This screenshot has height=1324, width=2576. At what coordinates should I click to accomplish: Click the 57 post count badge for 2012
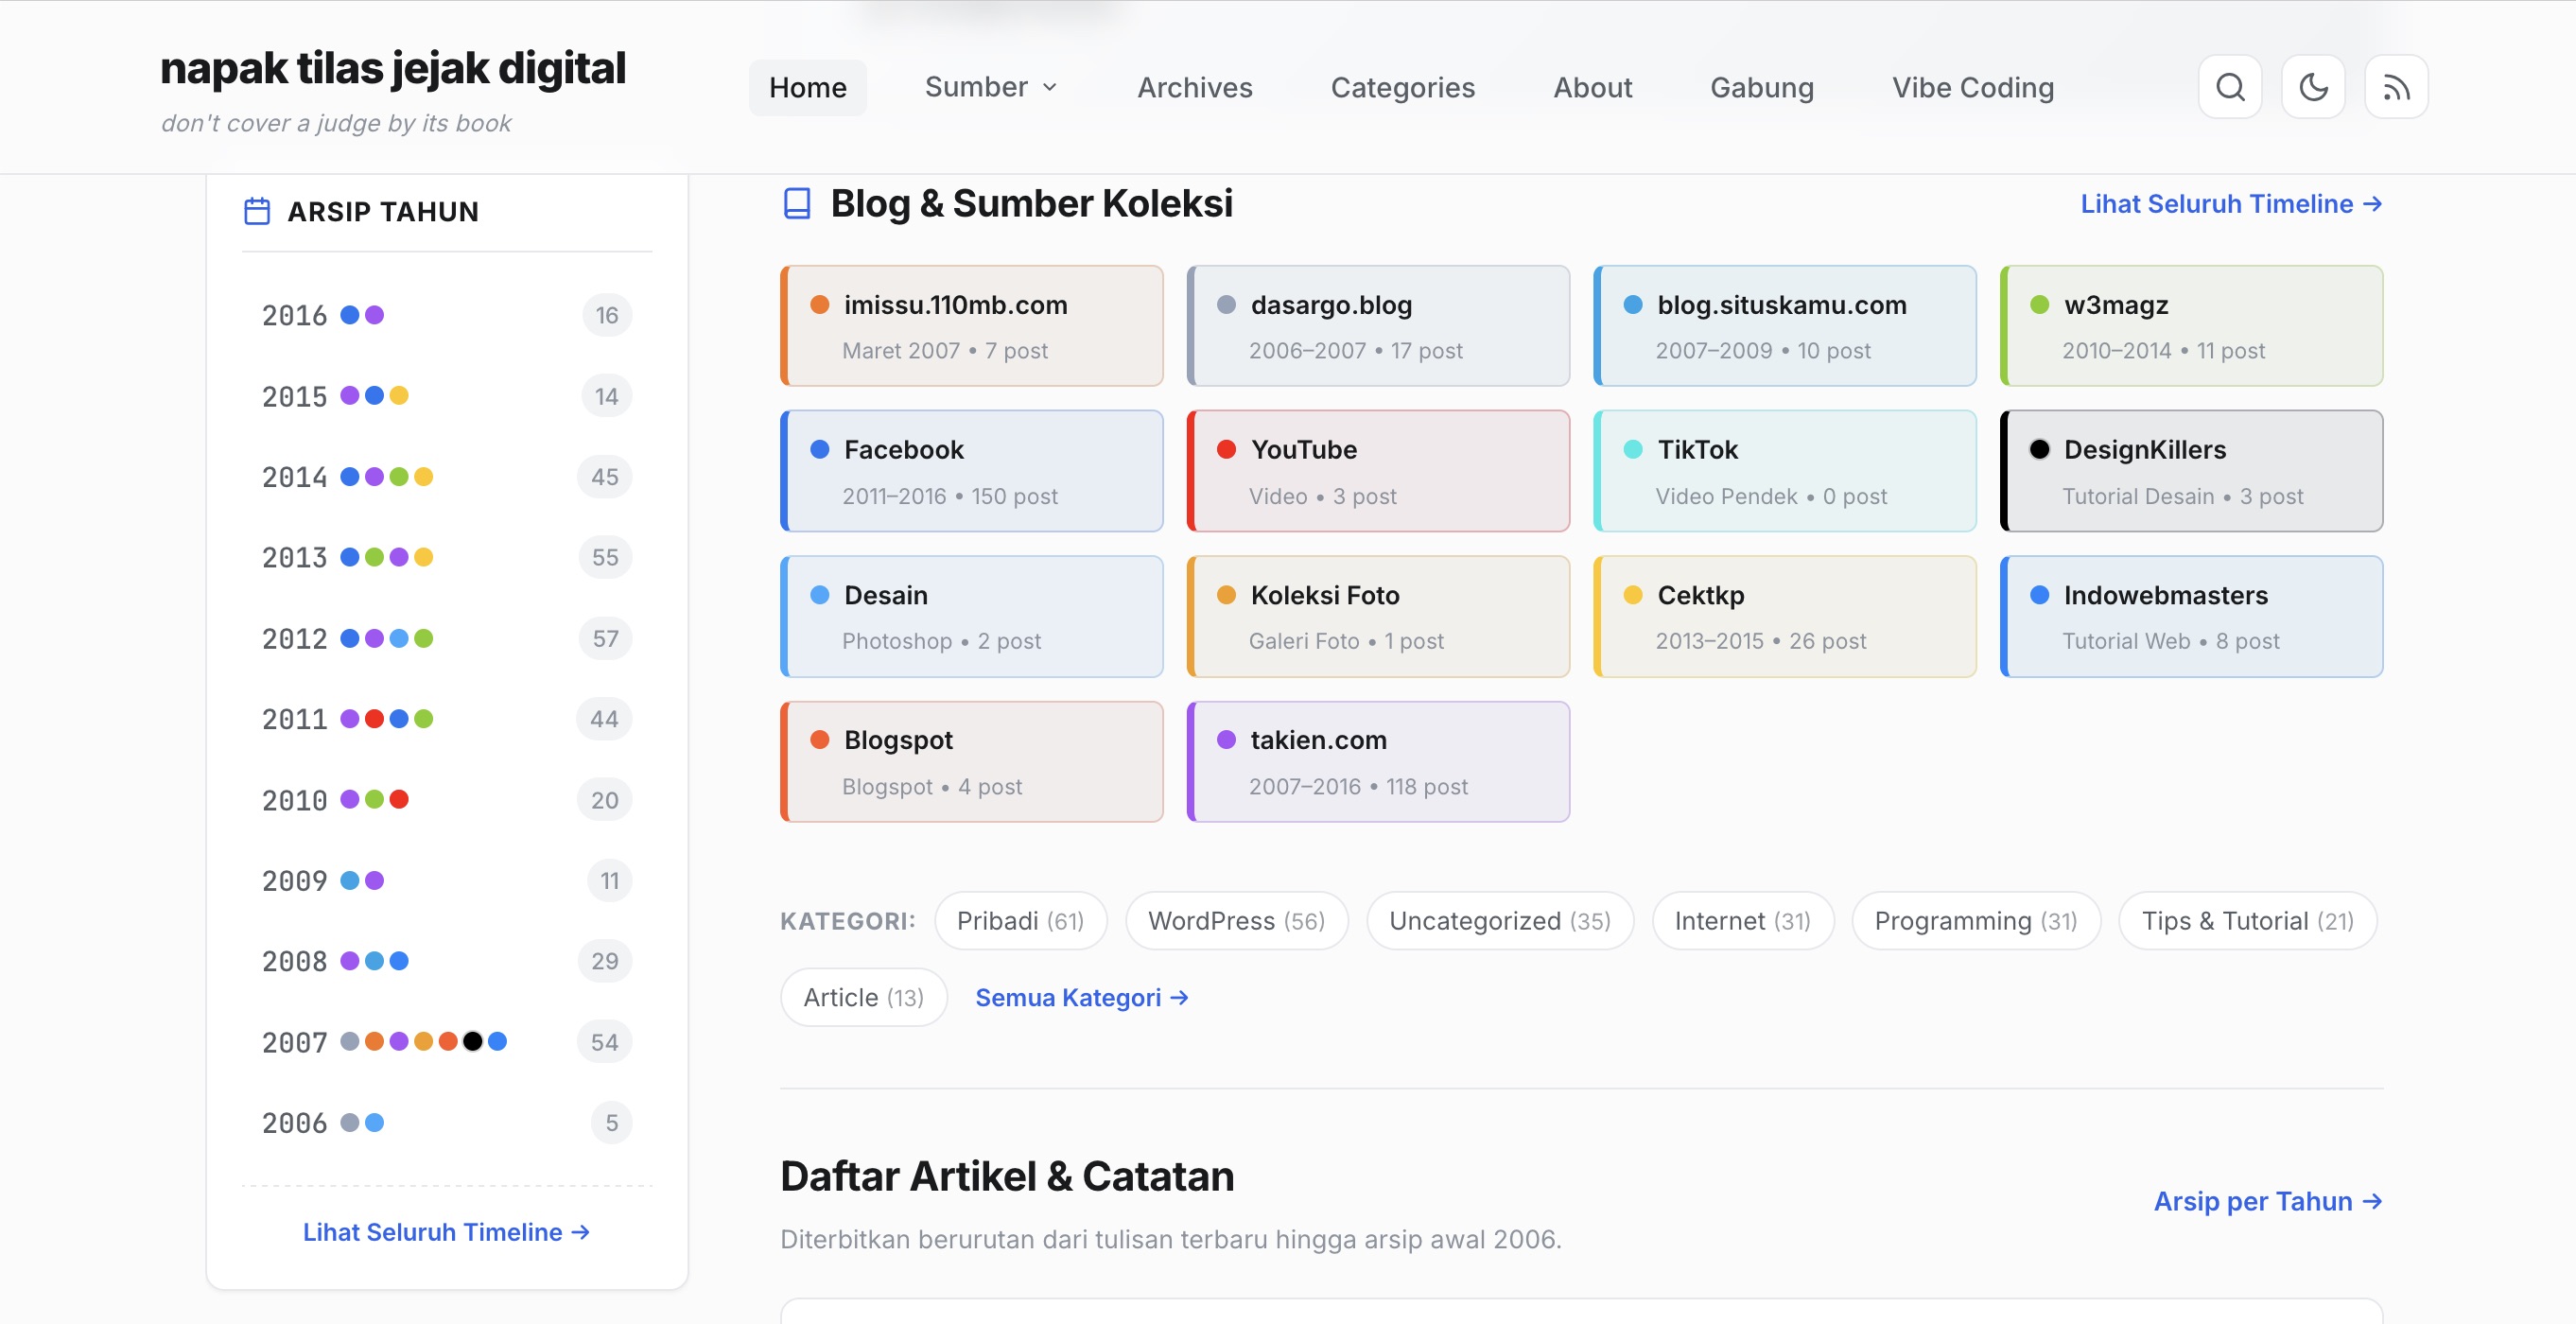605,638
